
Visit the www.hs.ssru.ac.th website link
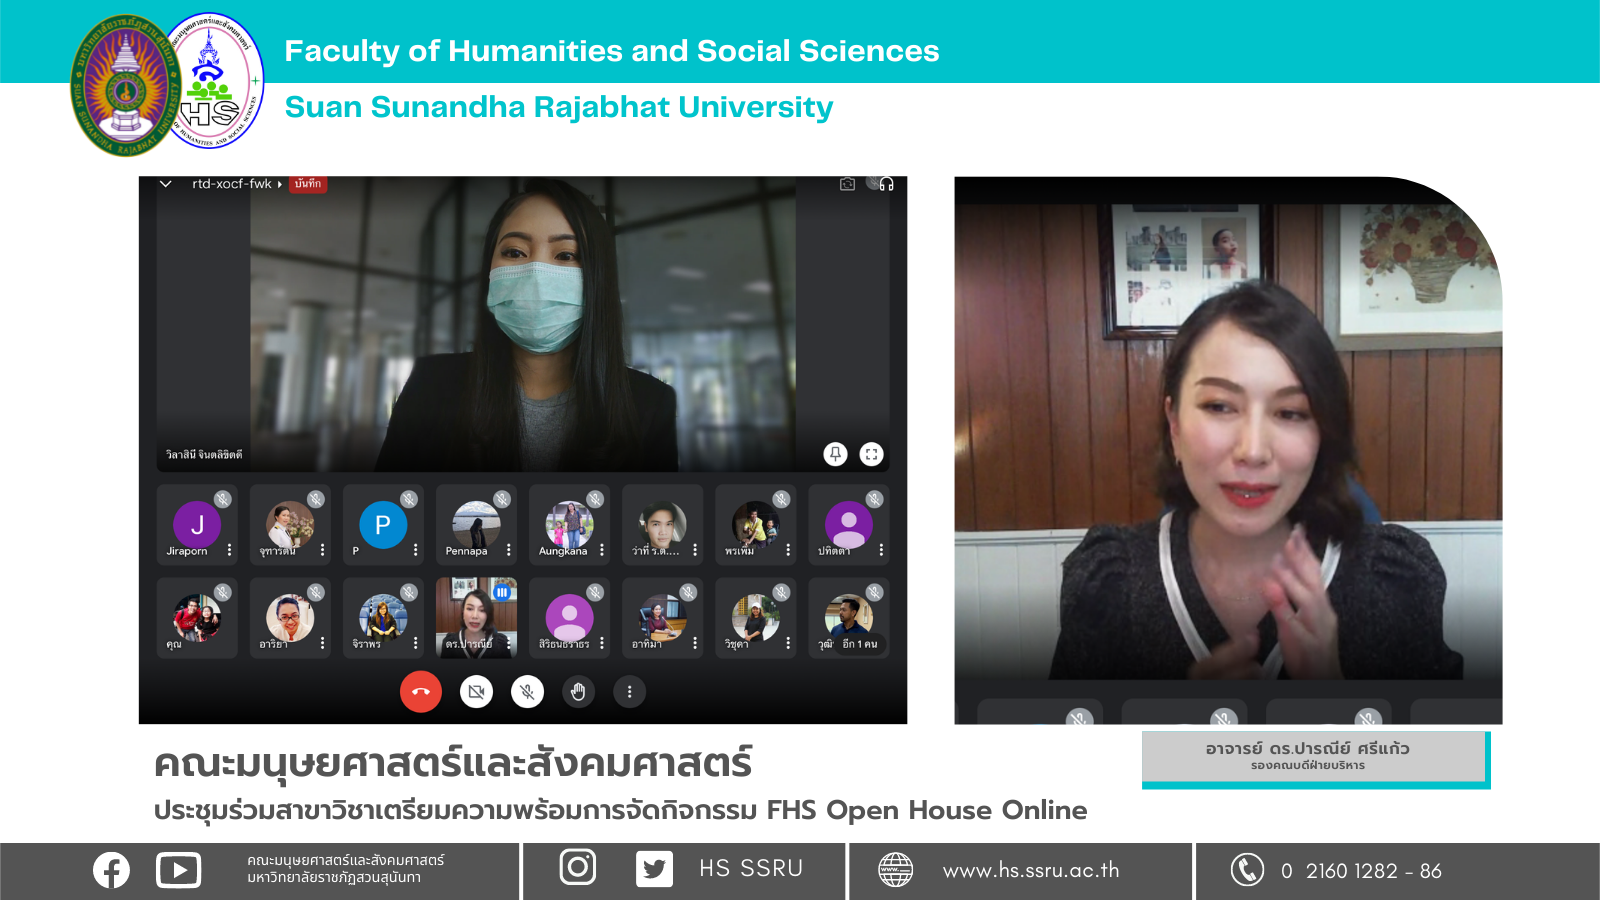1030,870
